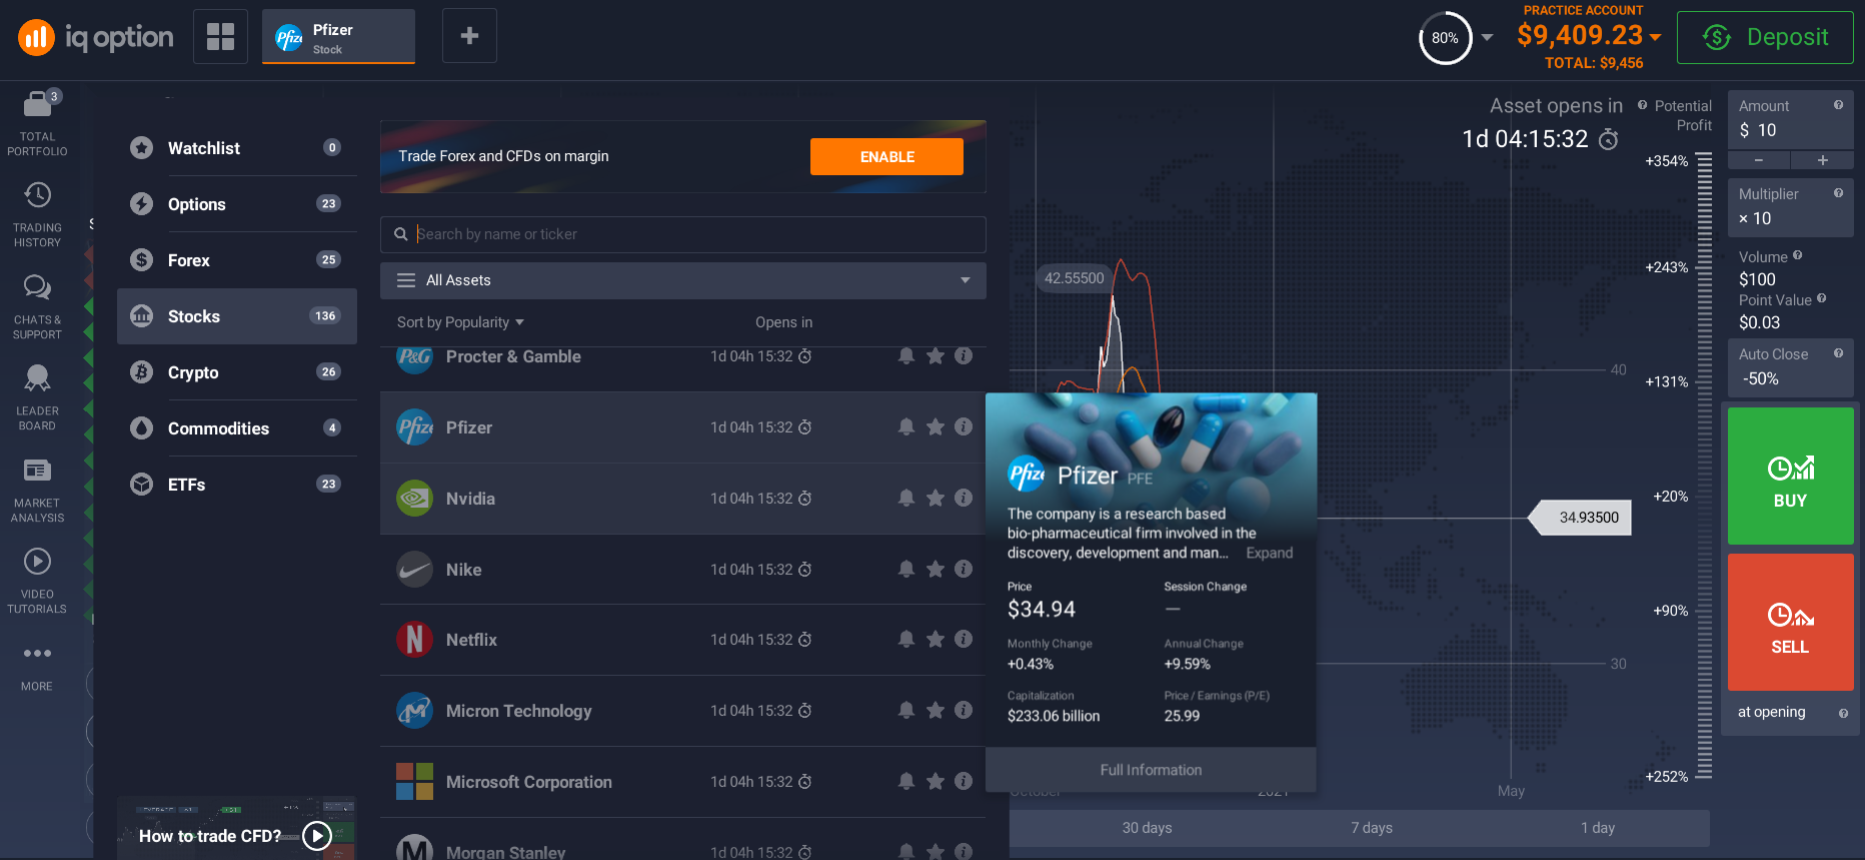Select the Stocks category
This screenshot has width=1865, height=860.
click(x=237, y=316)
